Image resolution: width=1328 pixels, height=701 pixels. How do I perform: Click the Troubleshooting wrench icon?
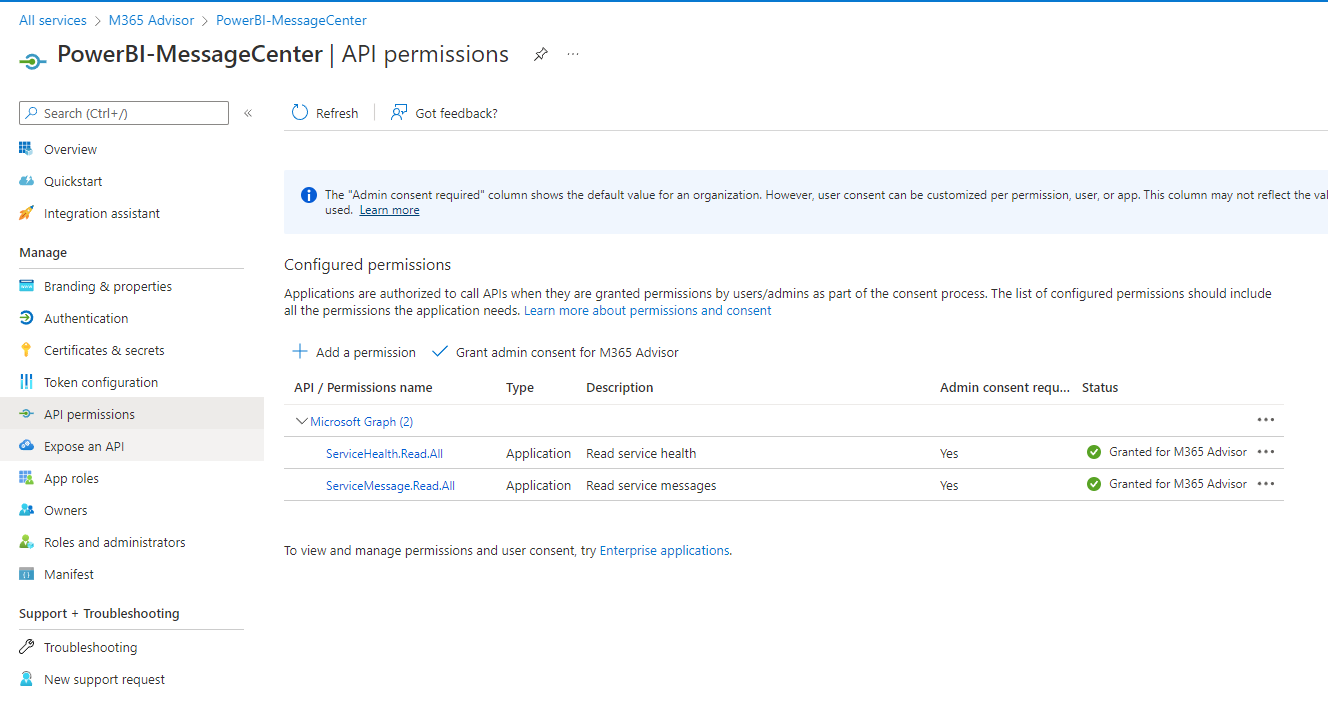pyautogui.click(x=26, y=647)
